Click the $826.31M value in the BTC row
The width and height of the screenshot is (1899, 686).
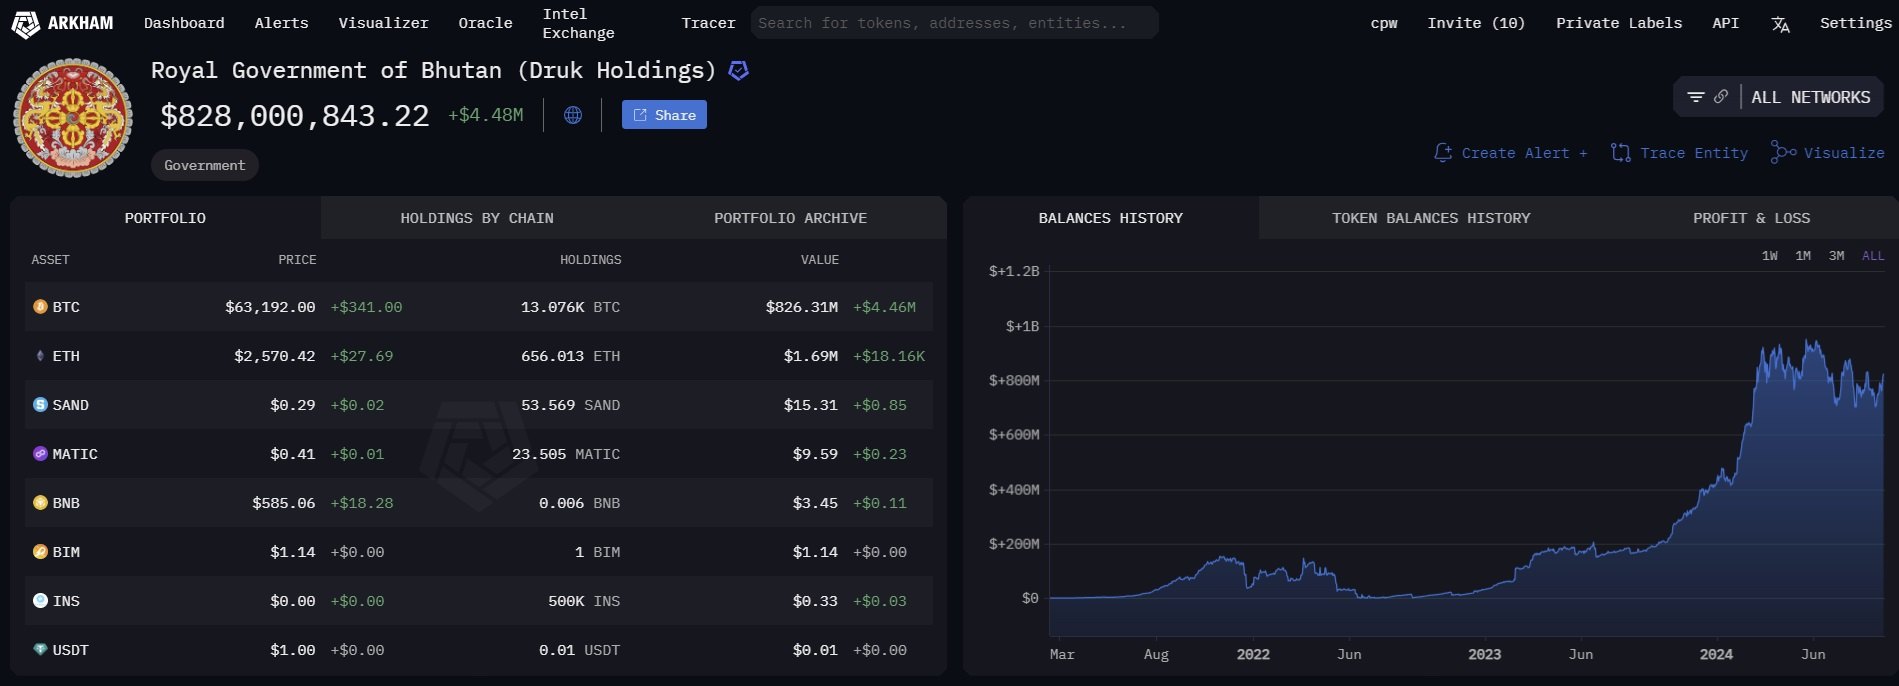pyautogui.click(x=802, y=307)
